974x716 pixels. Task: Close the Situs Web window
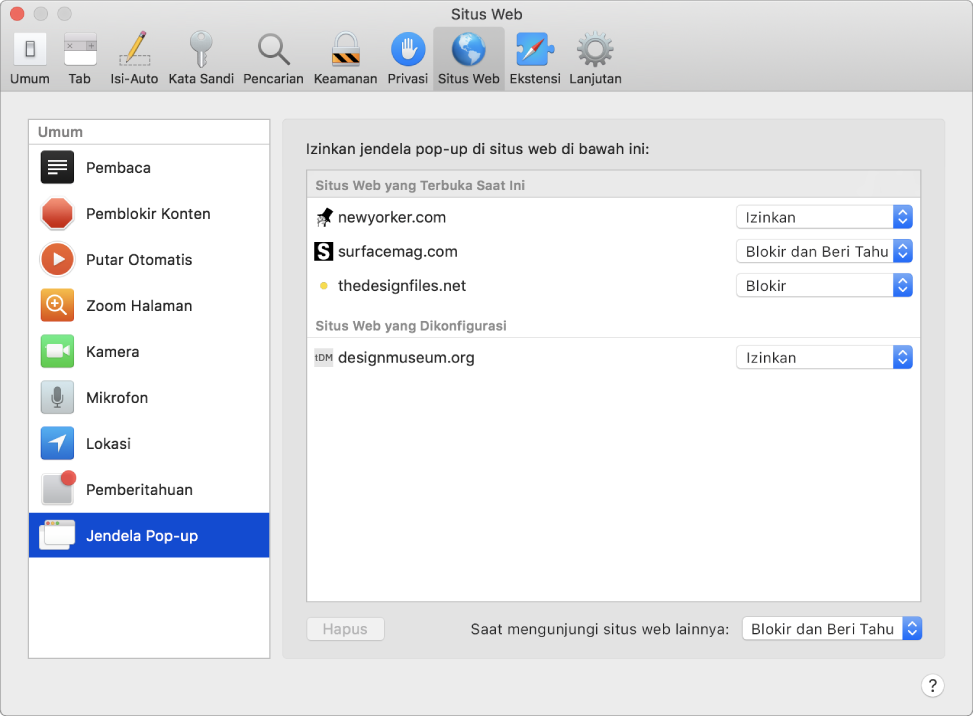[17, 13]
